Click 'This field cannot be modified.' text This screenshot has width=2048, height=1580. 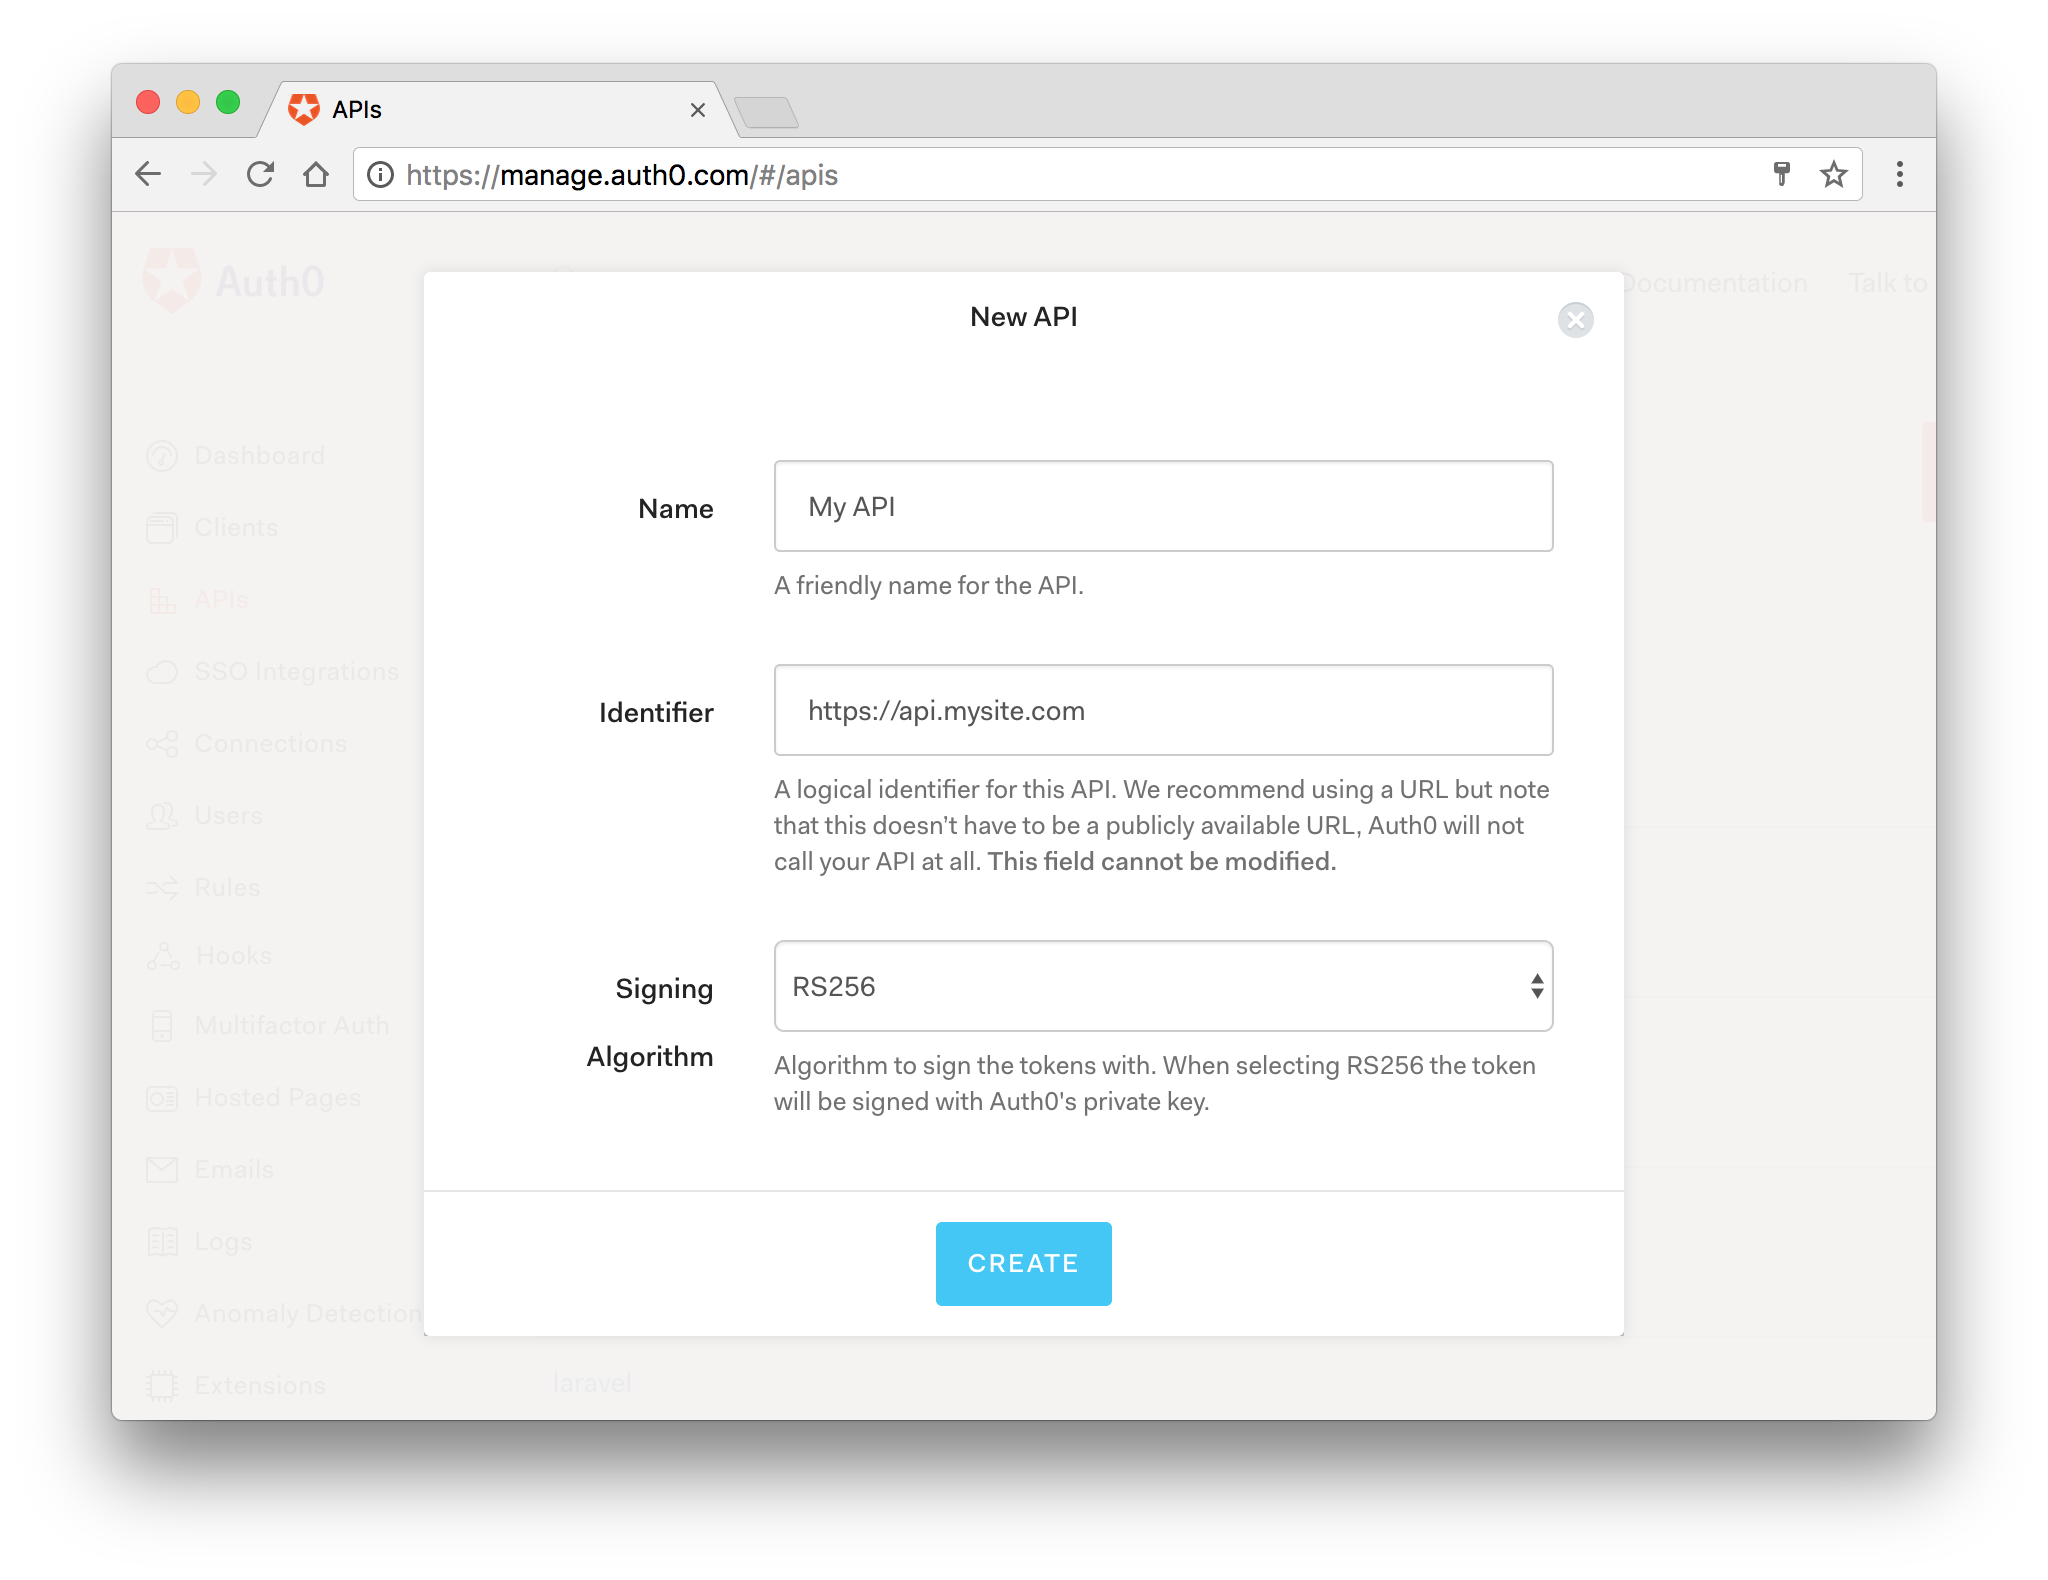tap(1162, 862)
